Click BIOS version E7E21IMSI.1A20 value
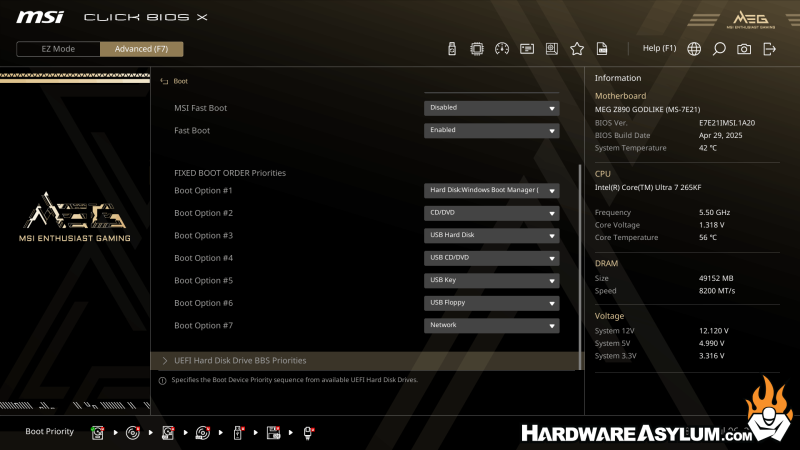The image size is (800, 450). click(x=727, y=123)
